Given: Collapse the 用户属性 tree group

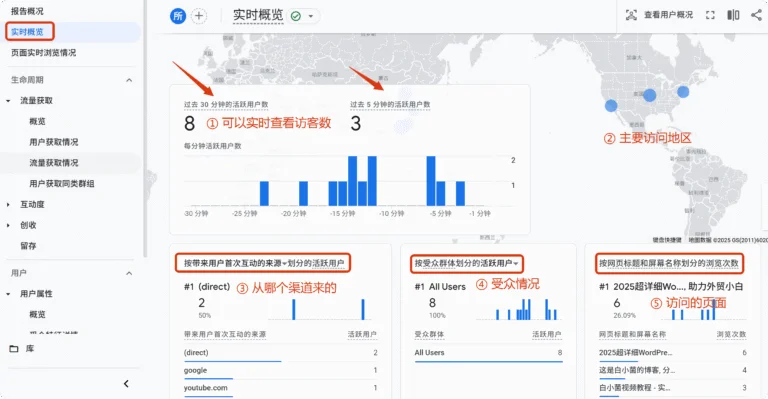Looking at the screenshot, I should [8, 294].
